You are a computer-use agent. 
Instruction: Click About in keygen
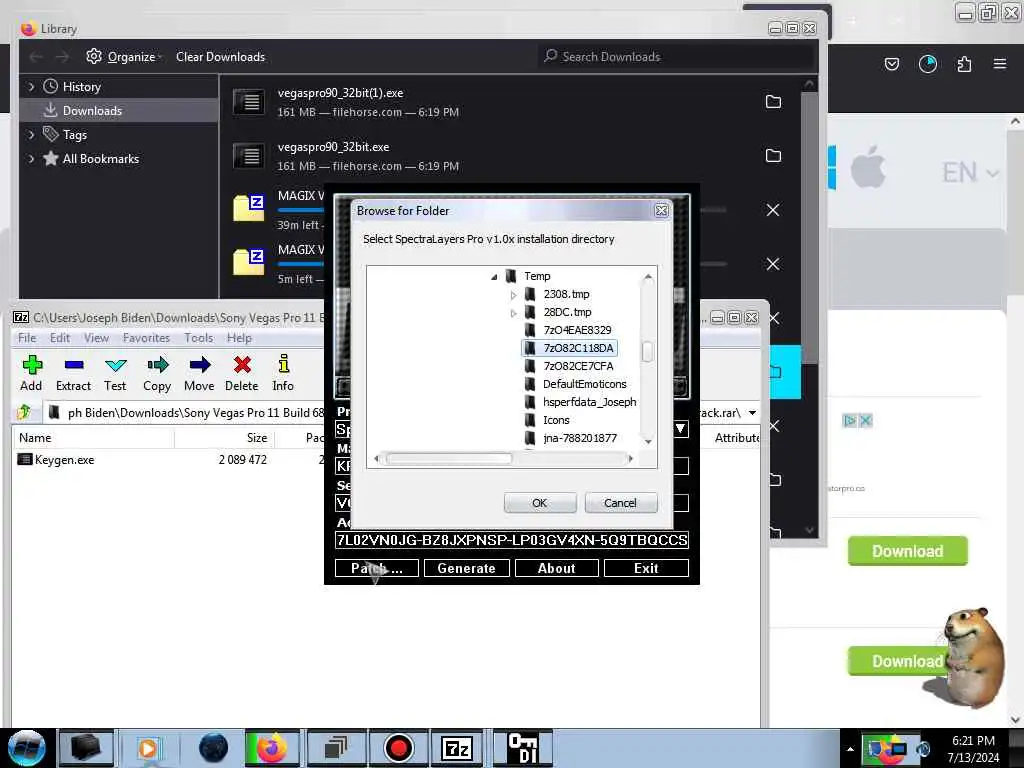(556, 568)
